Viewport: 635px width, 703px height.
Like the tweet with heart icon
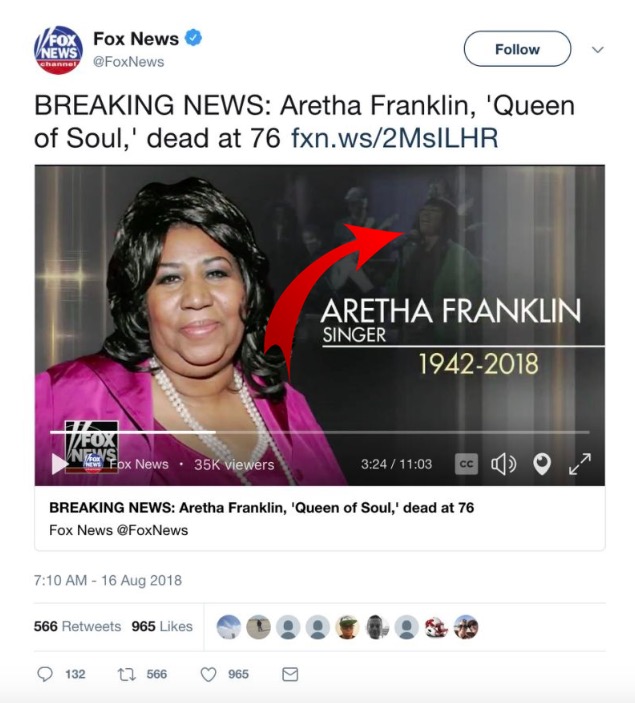point(208,674)
